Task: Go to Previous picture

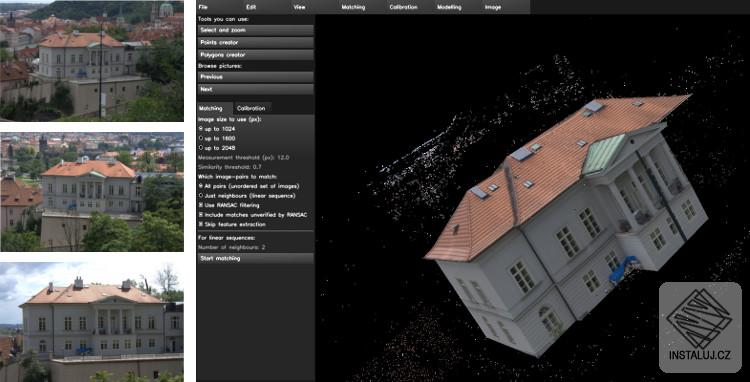Action: pyautogui.click(x=255, y=77)
